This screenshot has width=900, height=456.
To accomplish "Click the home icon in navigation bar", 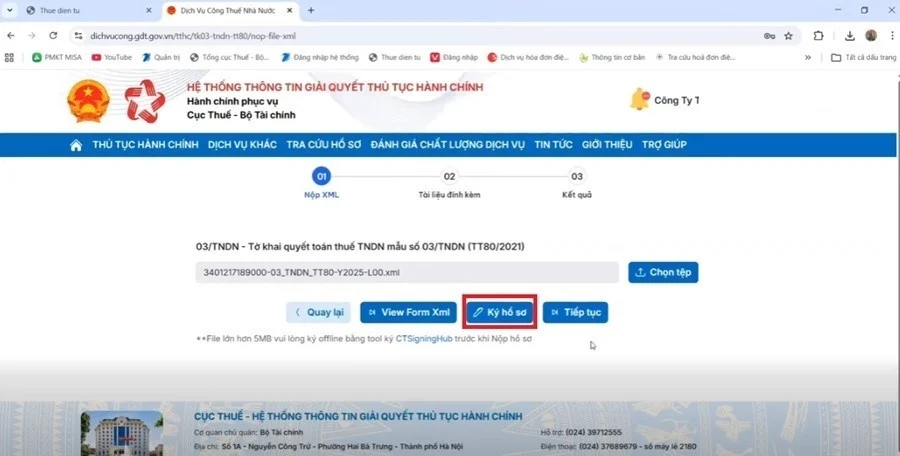I will pos(76,145).
